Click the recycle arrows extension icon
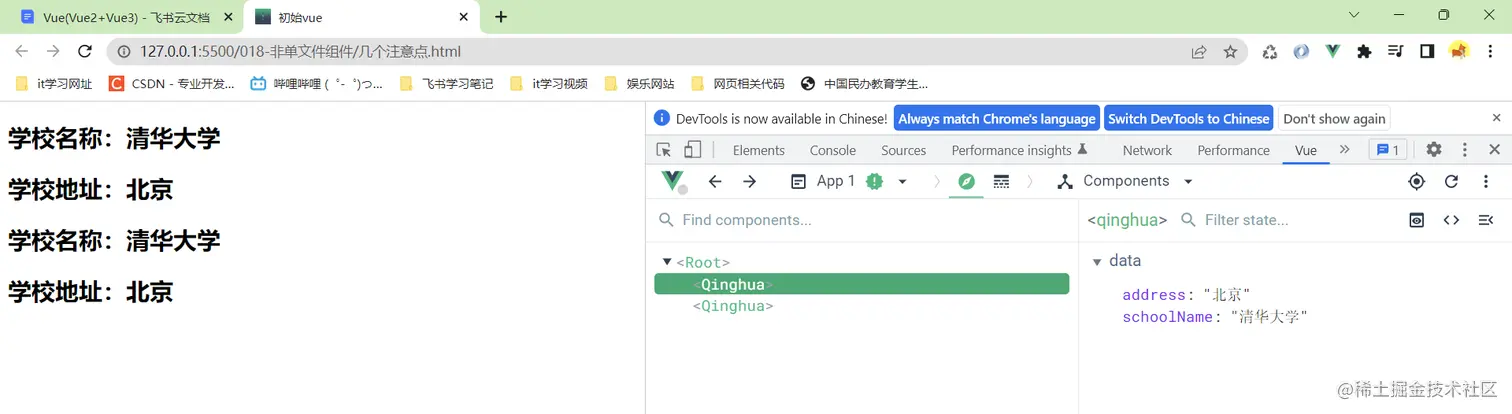1512x414 pixels. pyautogui.click(x=1269, y=51)
